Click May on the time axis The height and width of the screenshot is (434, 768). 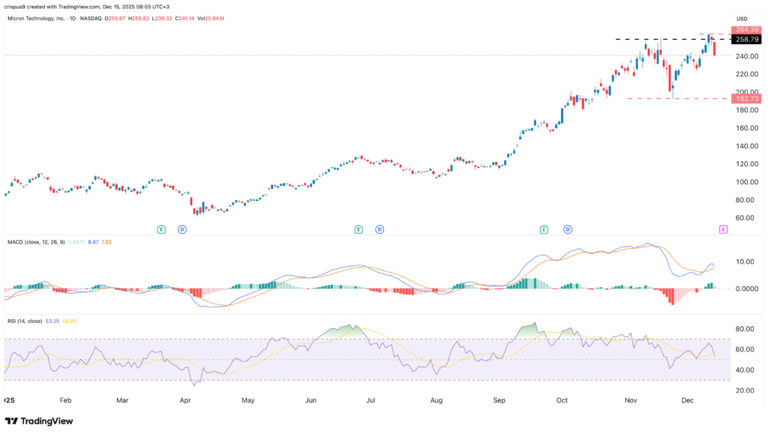248,401
